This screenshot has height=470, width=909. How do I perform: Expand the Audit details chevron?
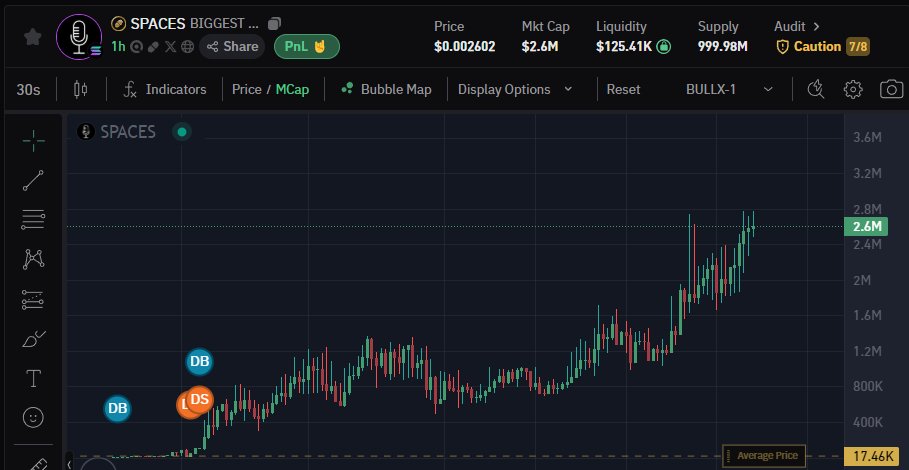(x=816, y=27)
